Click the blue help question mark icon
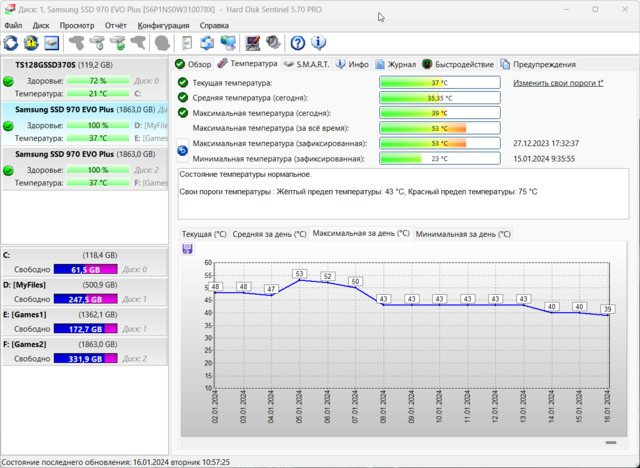The width and height of the screenshot is (640, 468). [297, 43]
